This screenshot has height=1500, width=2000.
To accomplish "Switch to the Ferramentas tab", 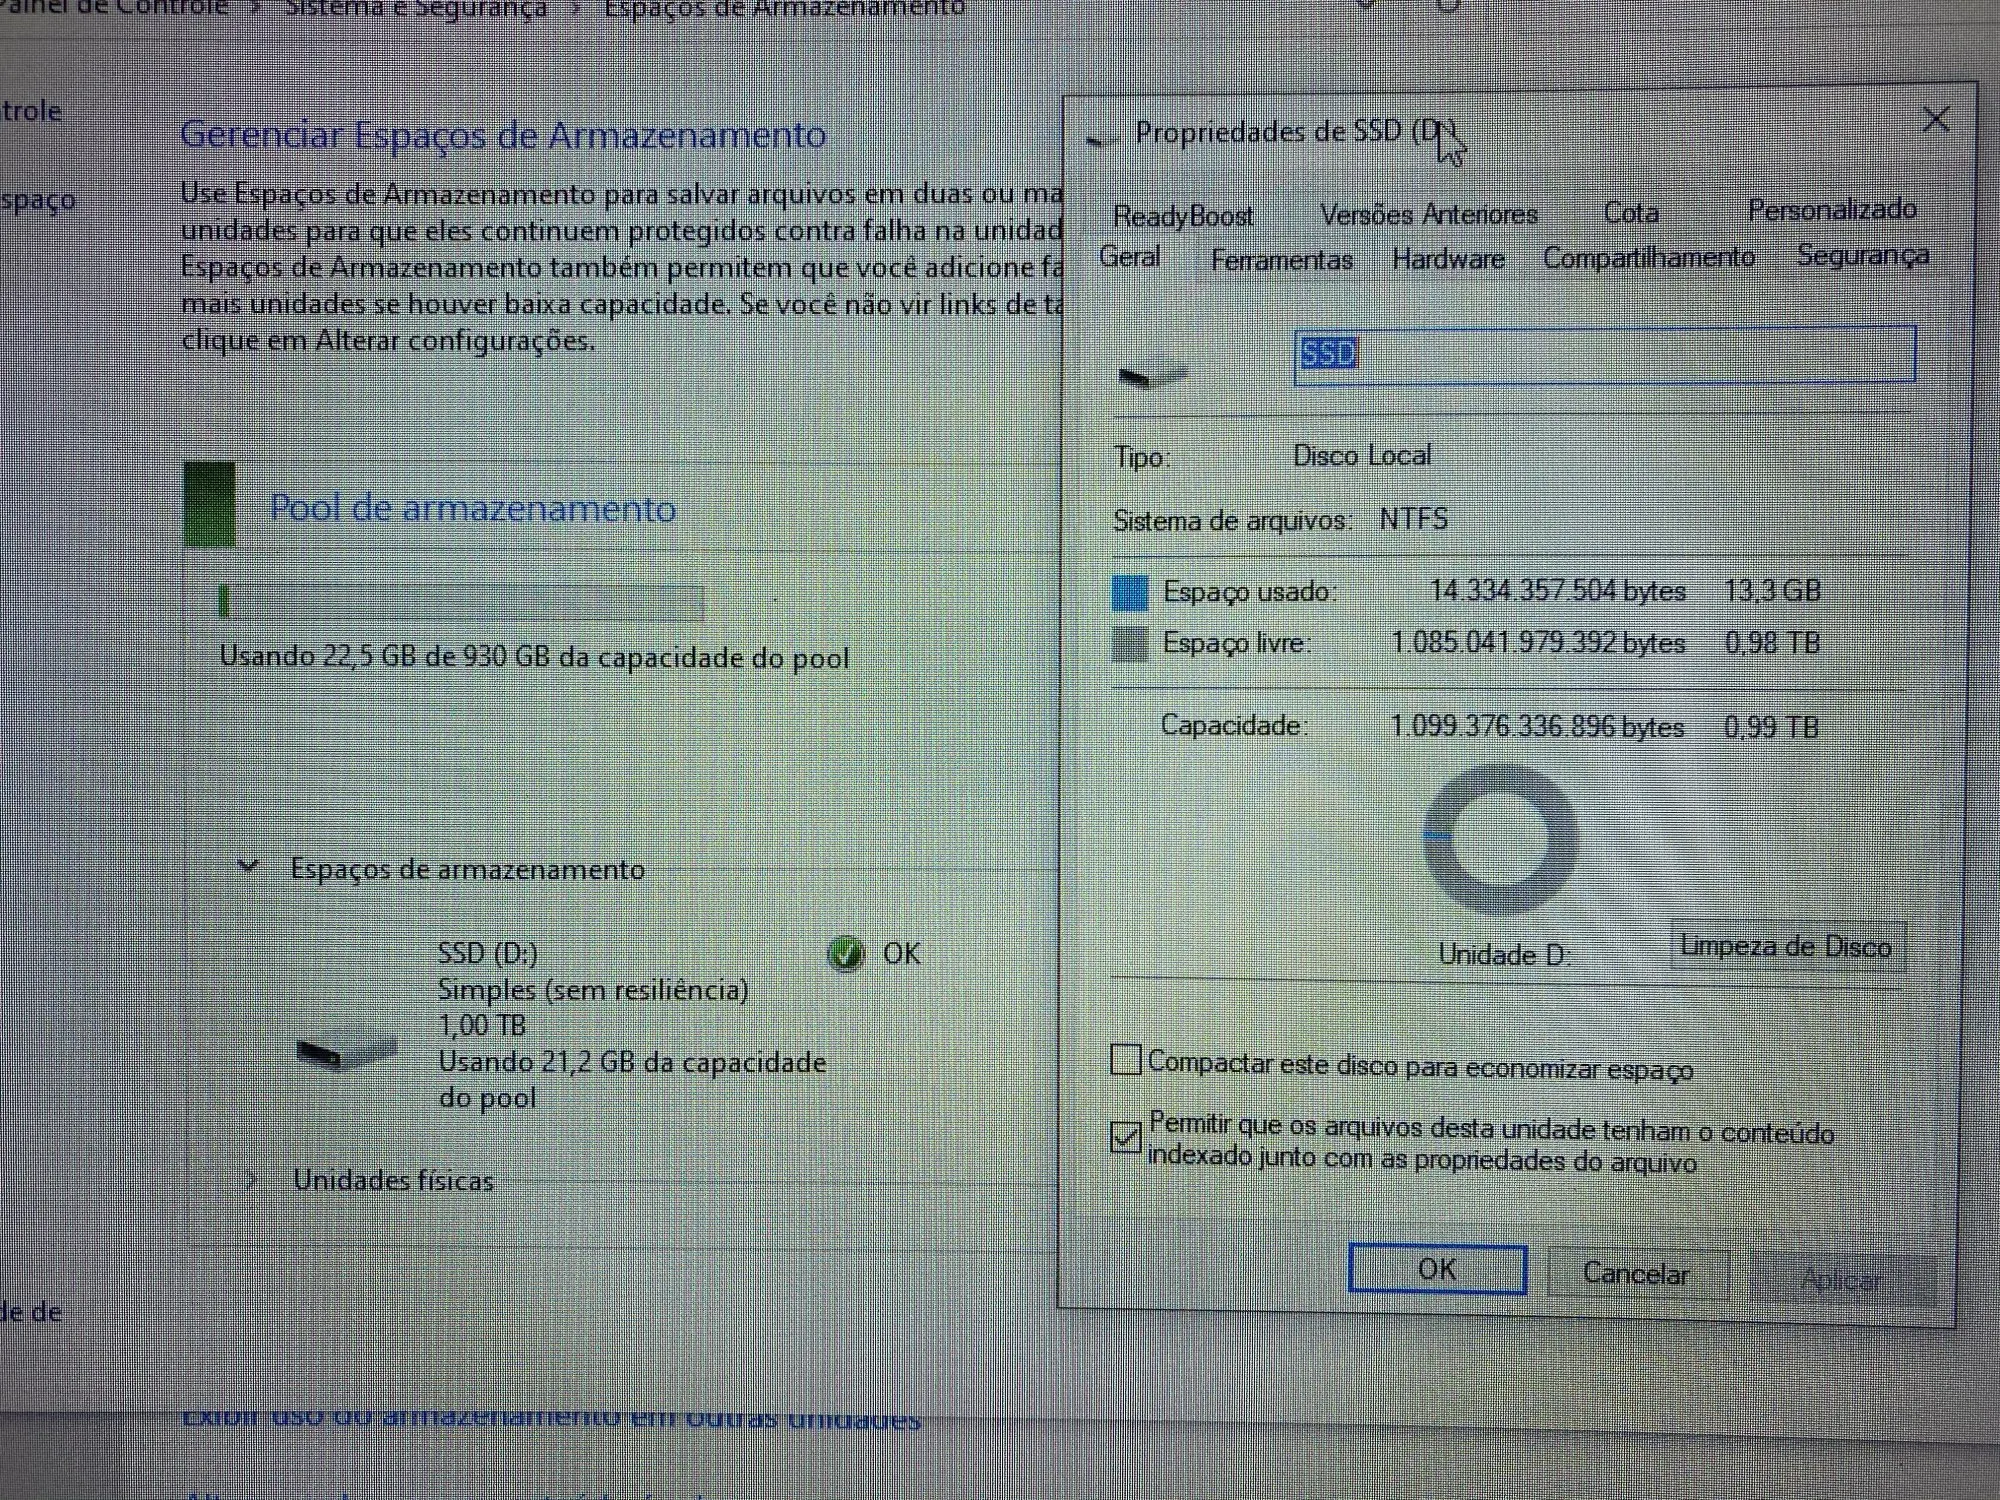I will [x=1281, y=261].
